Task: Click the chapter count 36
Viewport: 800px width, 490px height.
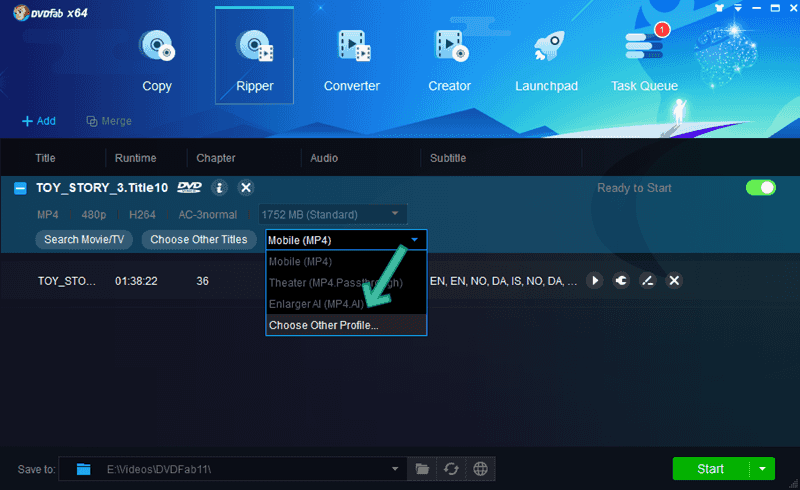Action: click(203, 281)
